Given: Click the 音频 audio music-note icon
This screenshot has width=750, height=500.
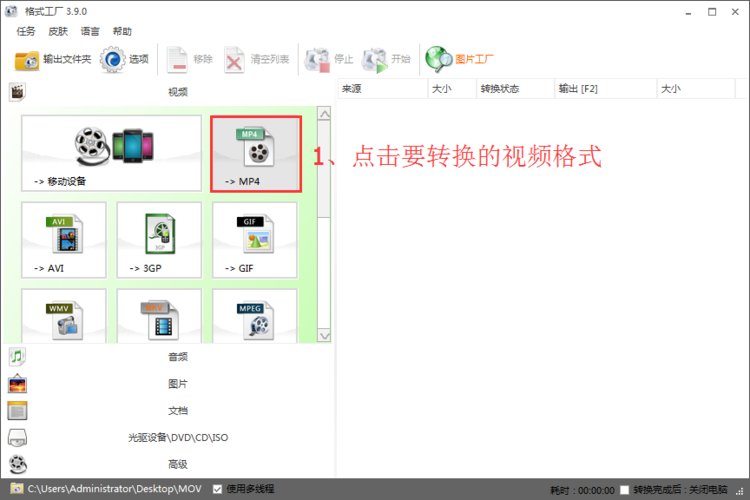Looking at the screenshot, I should (x=17, y=356).
